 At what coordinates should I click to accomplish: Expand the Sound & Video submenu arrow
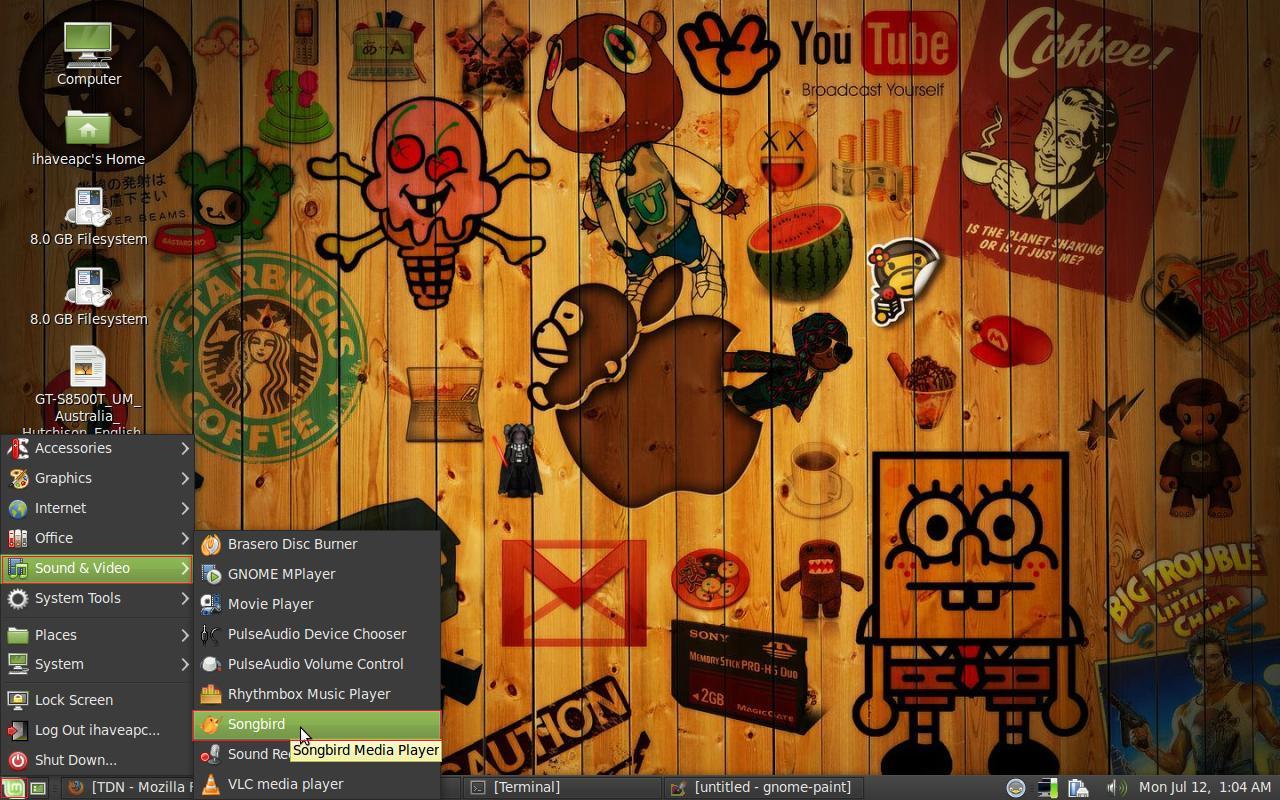(x=185, y=568)
